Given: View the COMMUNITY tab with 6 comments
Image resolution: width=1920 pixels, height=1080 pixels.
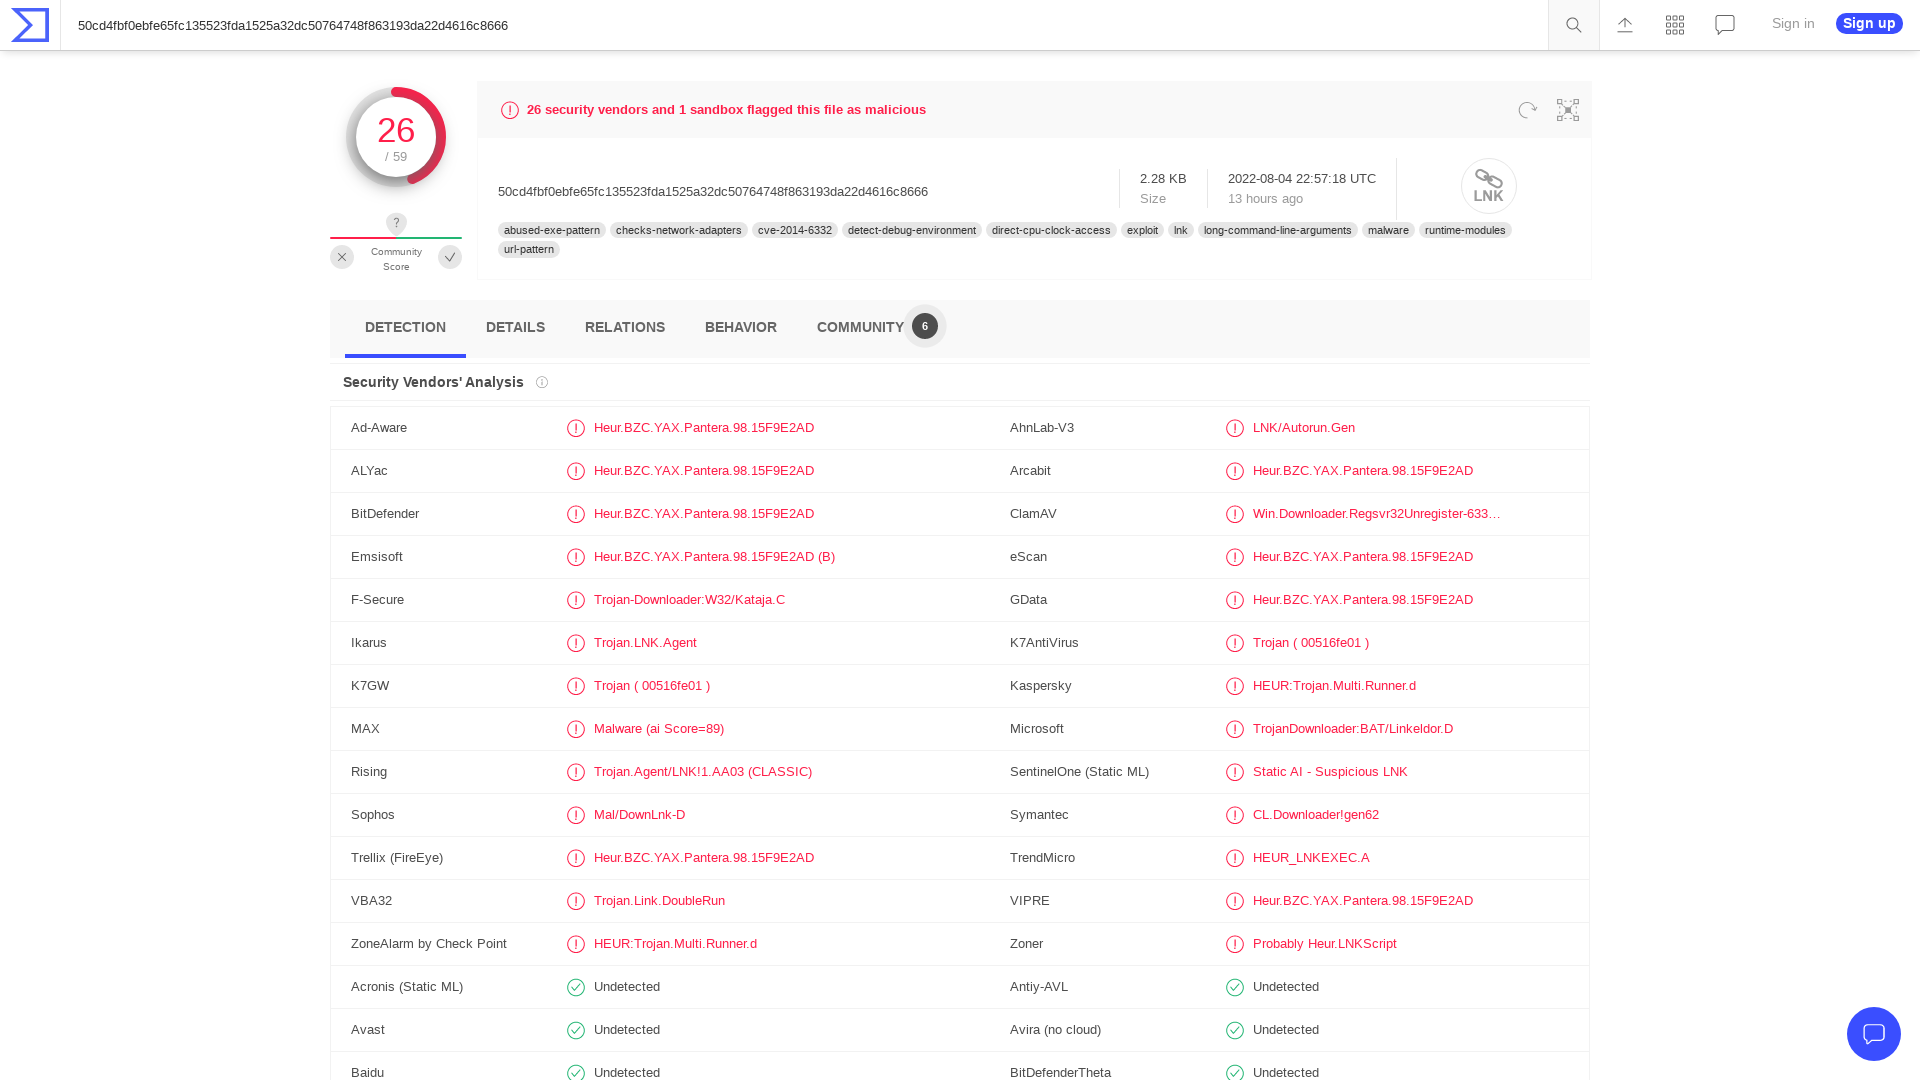Looking at the screenshot, I should pyautogui.click(x=860, y=327).
